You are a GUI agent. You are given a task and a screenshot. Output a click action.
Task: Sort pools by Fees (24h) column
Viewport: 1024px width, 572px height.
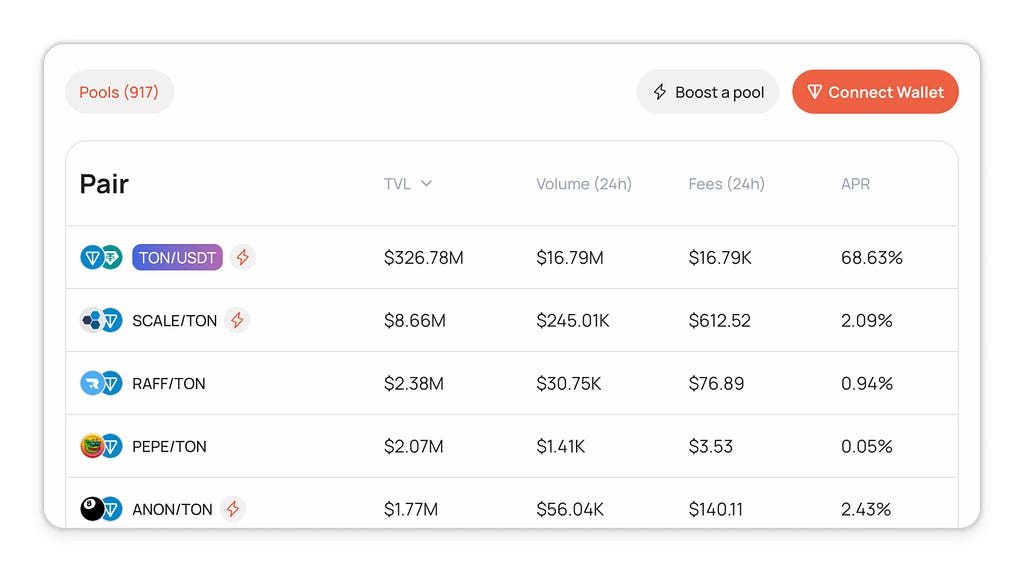pos(726,184)
